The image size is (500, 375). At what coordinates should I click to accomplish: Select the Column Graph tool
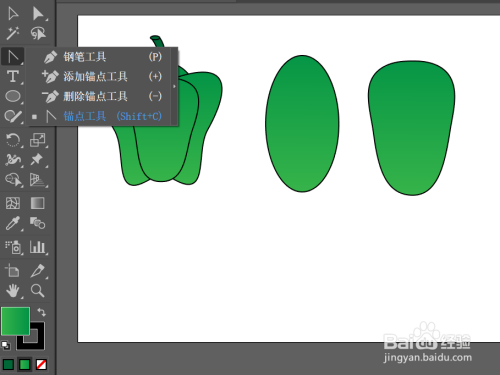coord(37,247)
